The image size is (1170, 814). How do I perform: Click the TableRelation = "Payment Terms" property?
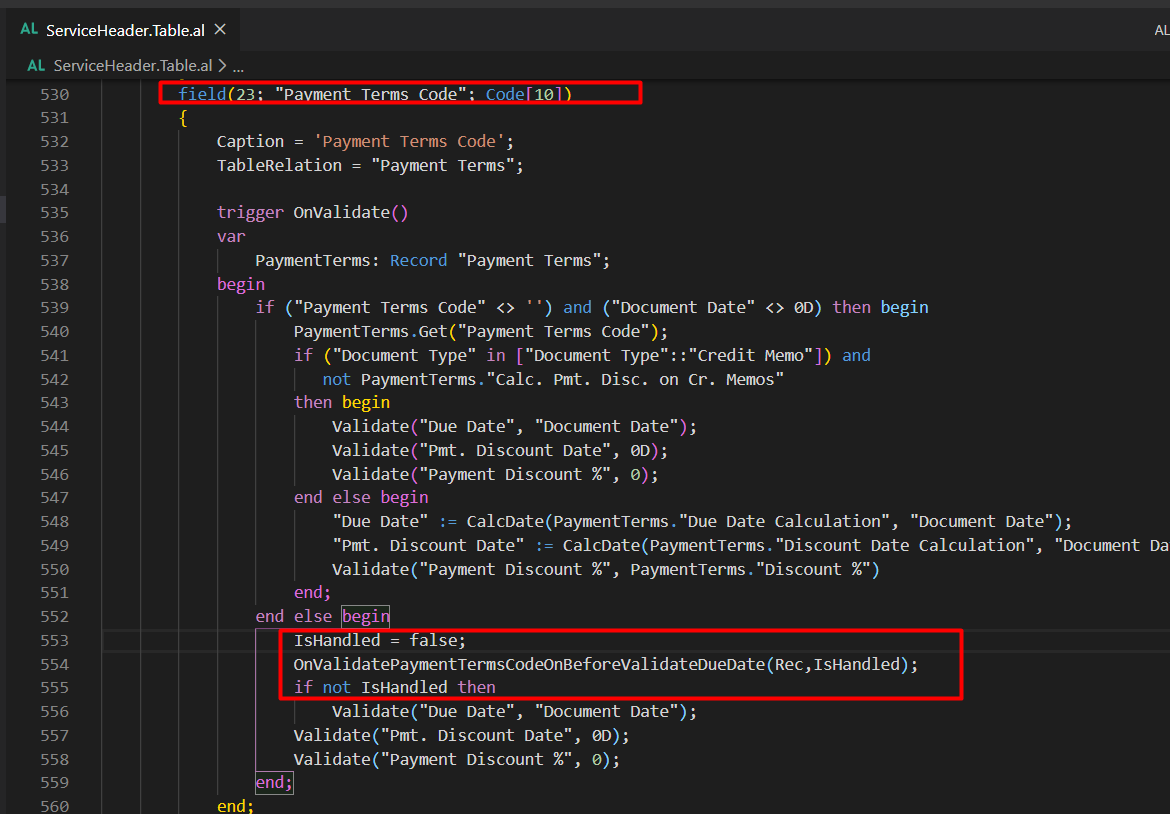click(x=370, y=166)
